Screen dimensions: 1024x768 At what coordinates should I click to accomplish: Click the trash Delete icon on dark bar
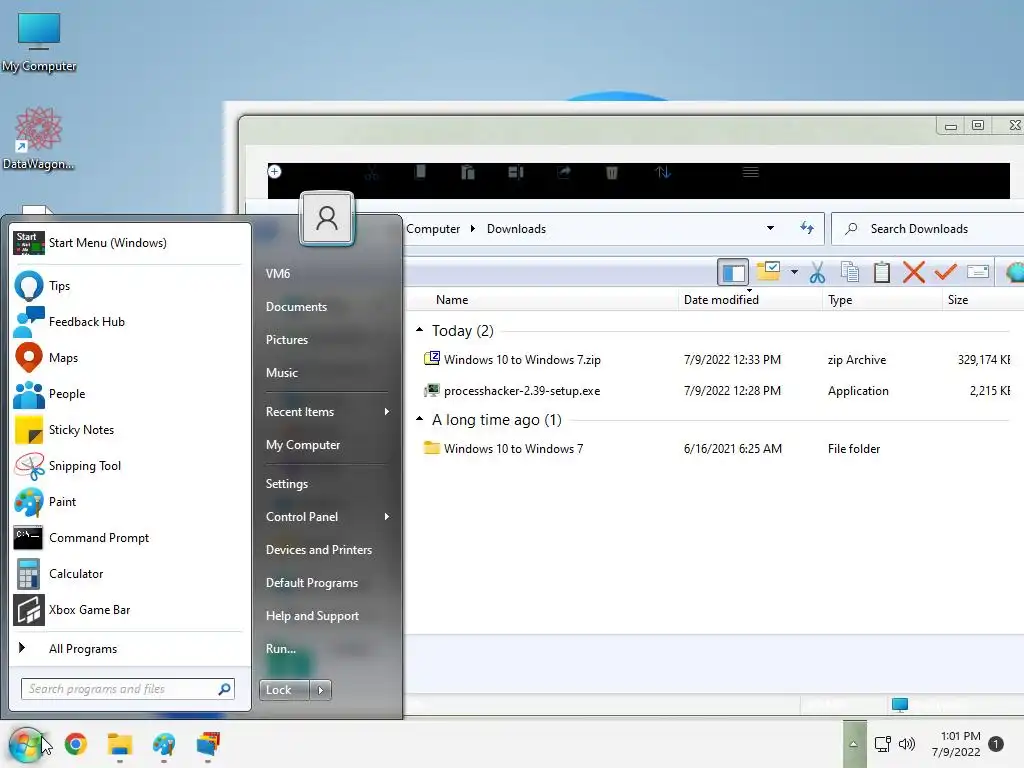pyautogui.click(x=611, y=172)
